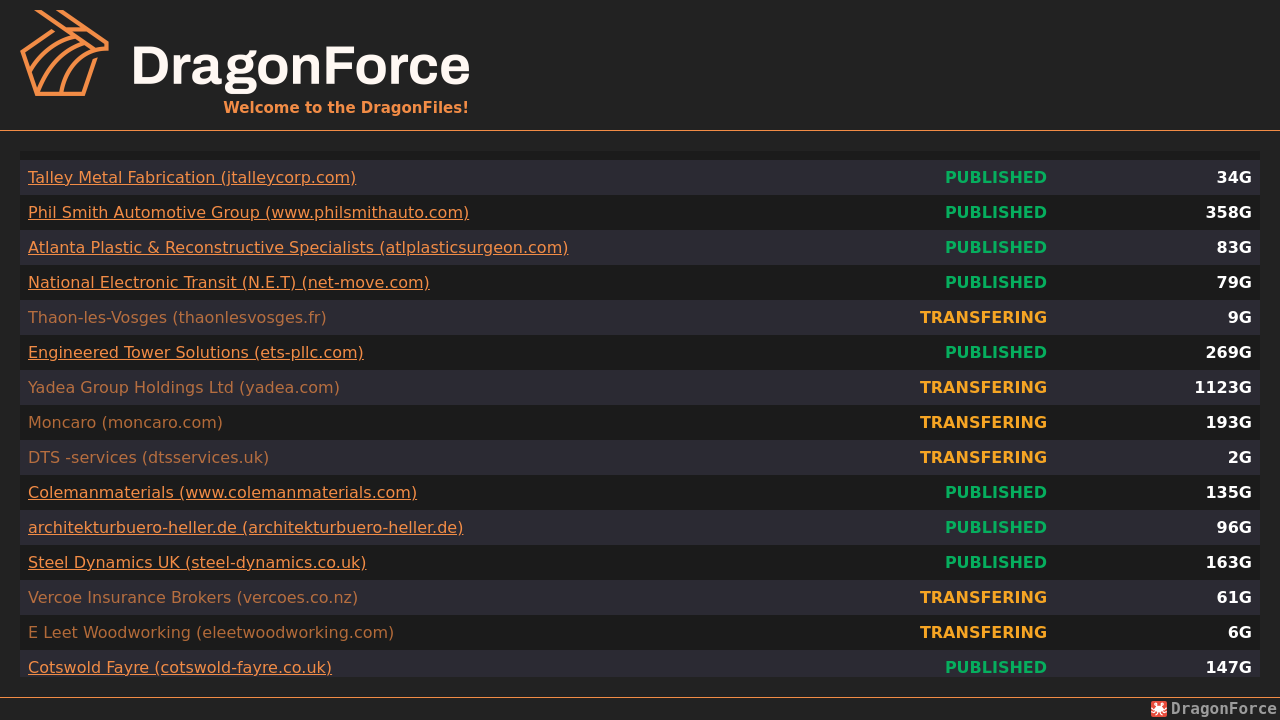
Task: Click the 34G size value
Action: pos(1234,177)
